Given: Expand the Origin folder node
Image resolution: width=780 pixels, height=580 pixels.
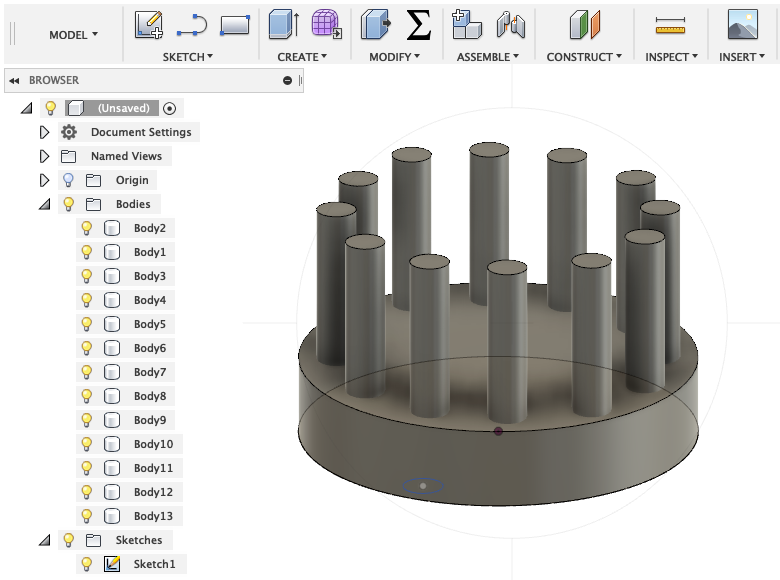Looking at the screenshot, I should coord(44,180).
